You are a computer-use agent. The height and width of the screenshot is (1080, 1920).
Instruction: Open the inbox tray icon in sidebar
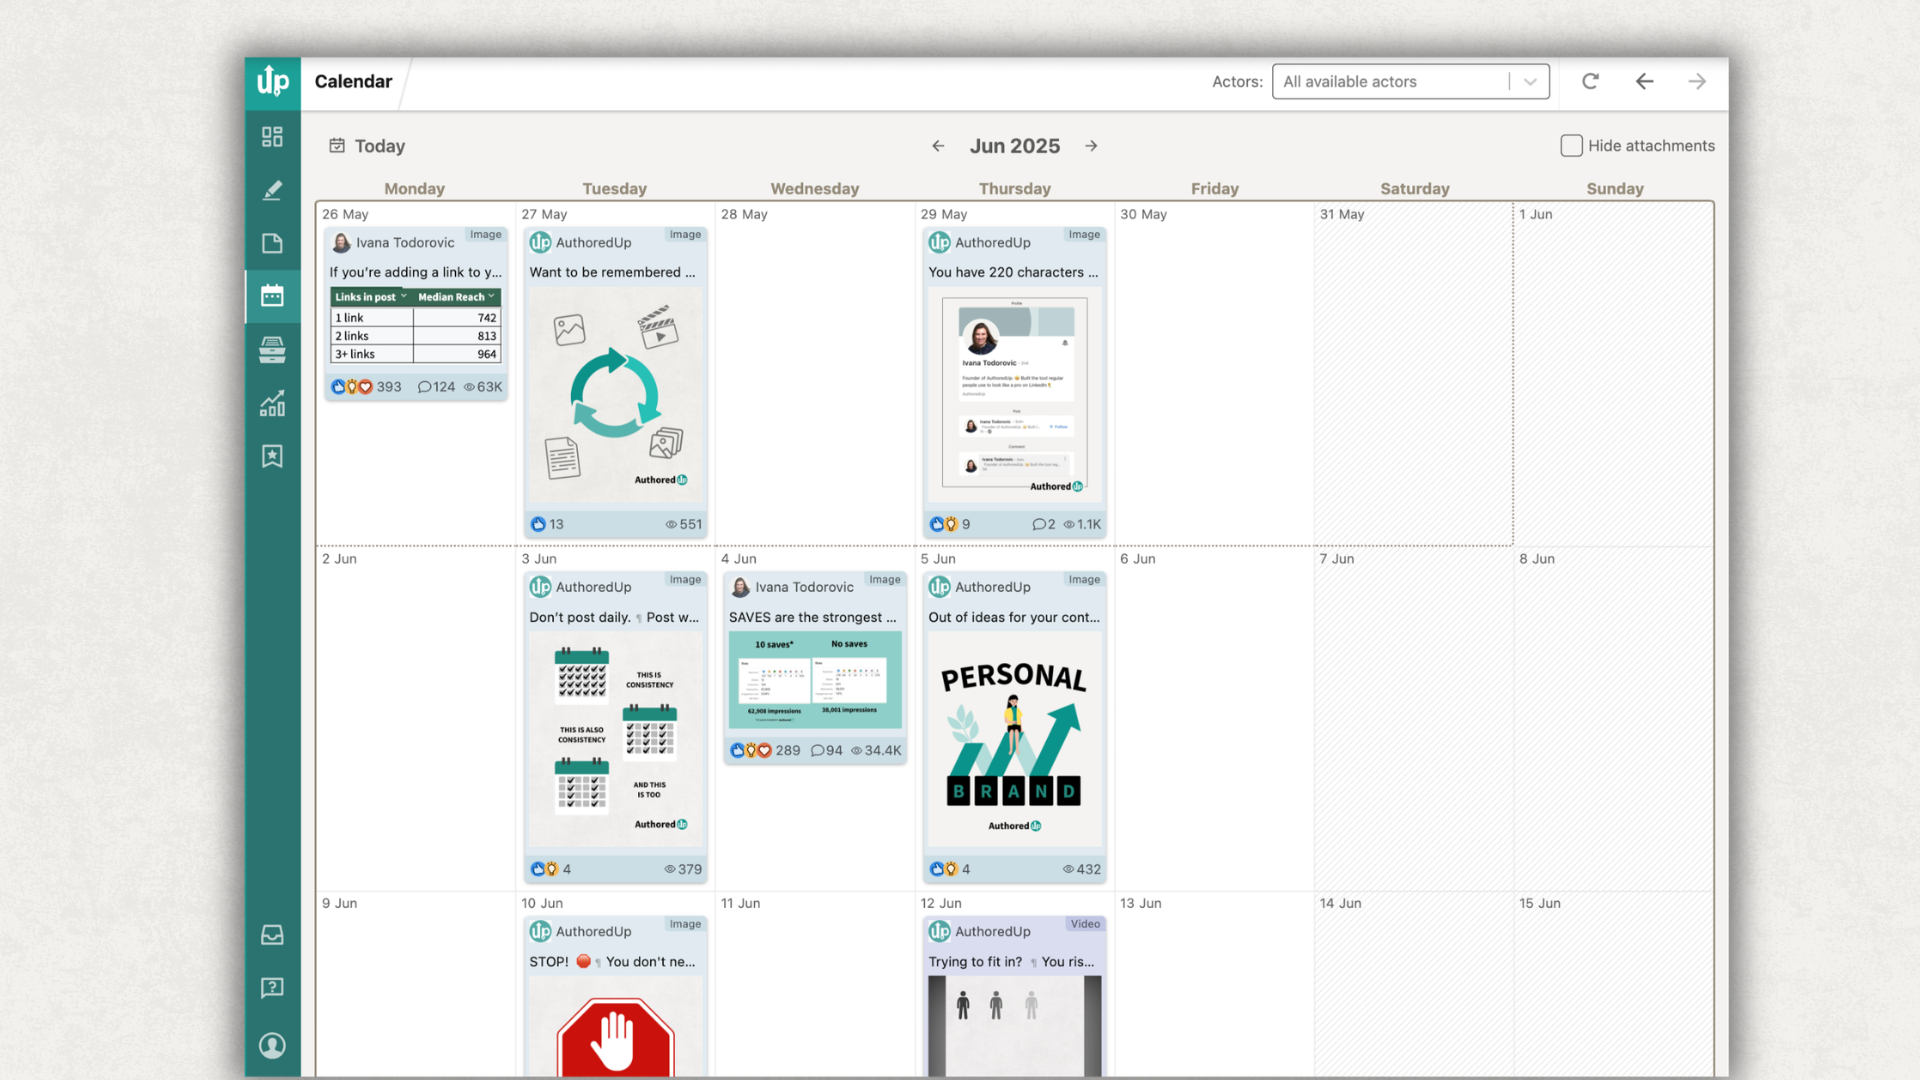tap(272, 935)
